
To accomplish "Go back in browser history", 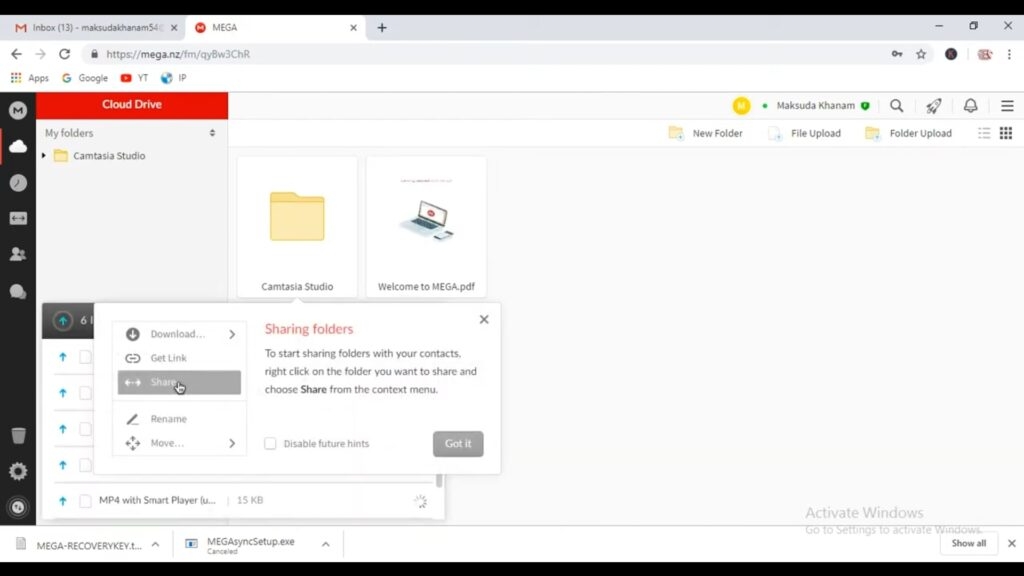I will tap(16, 54).
